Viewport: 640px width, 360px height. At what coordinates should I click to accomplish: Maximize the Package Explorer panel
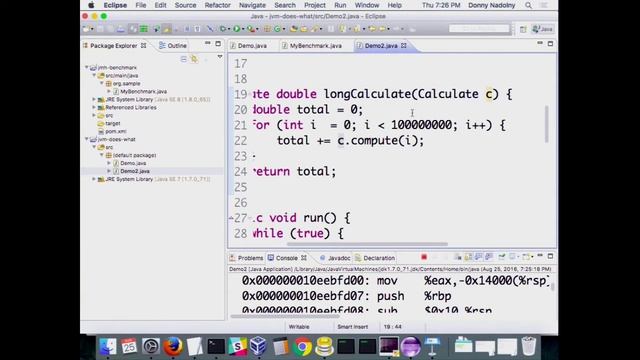[x=218, y=43]
